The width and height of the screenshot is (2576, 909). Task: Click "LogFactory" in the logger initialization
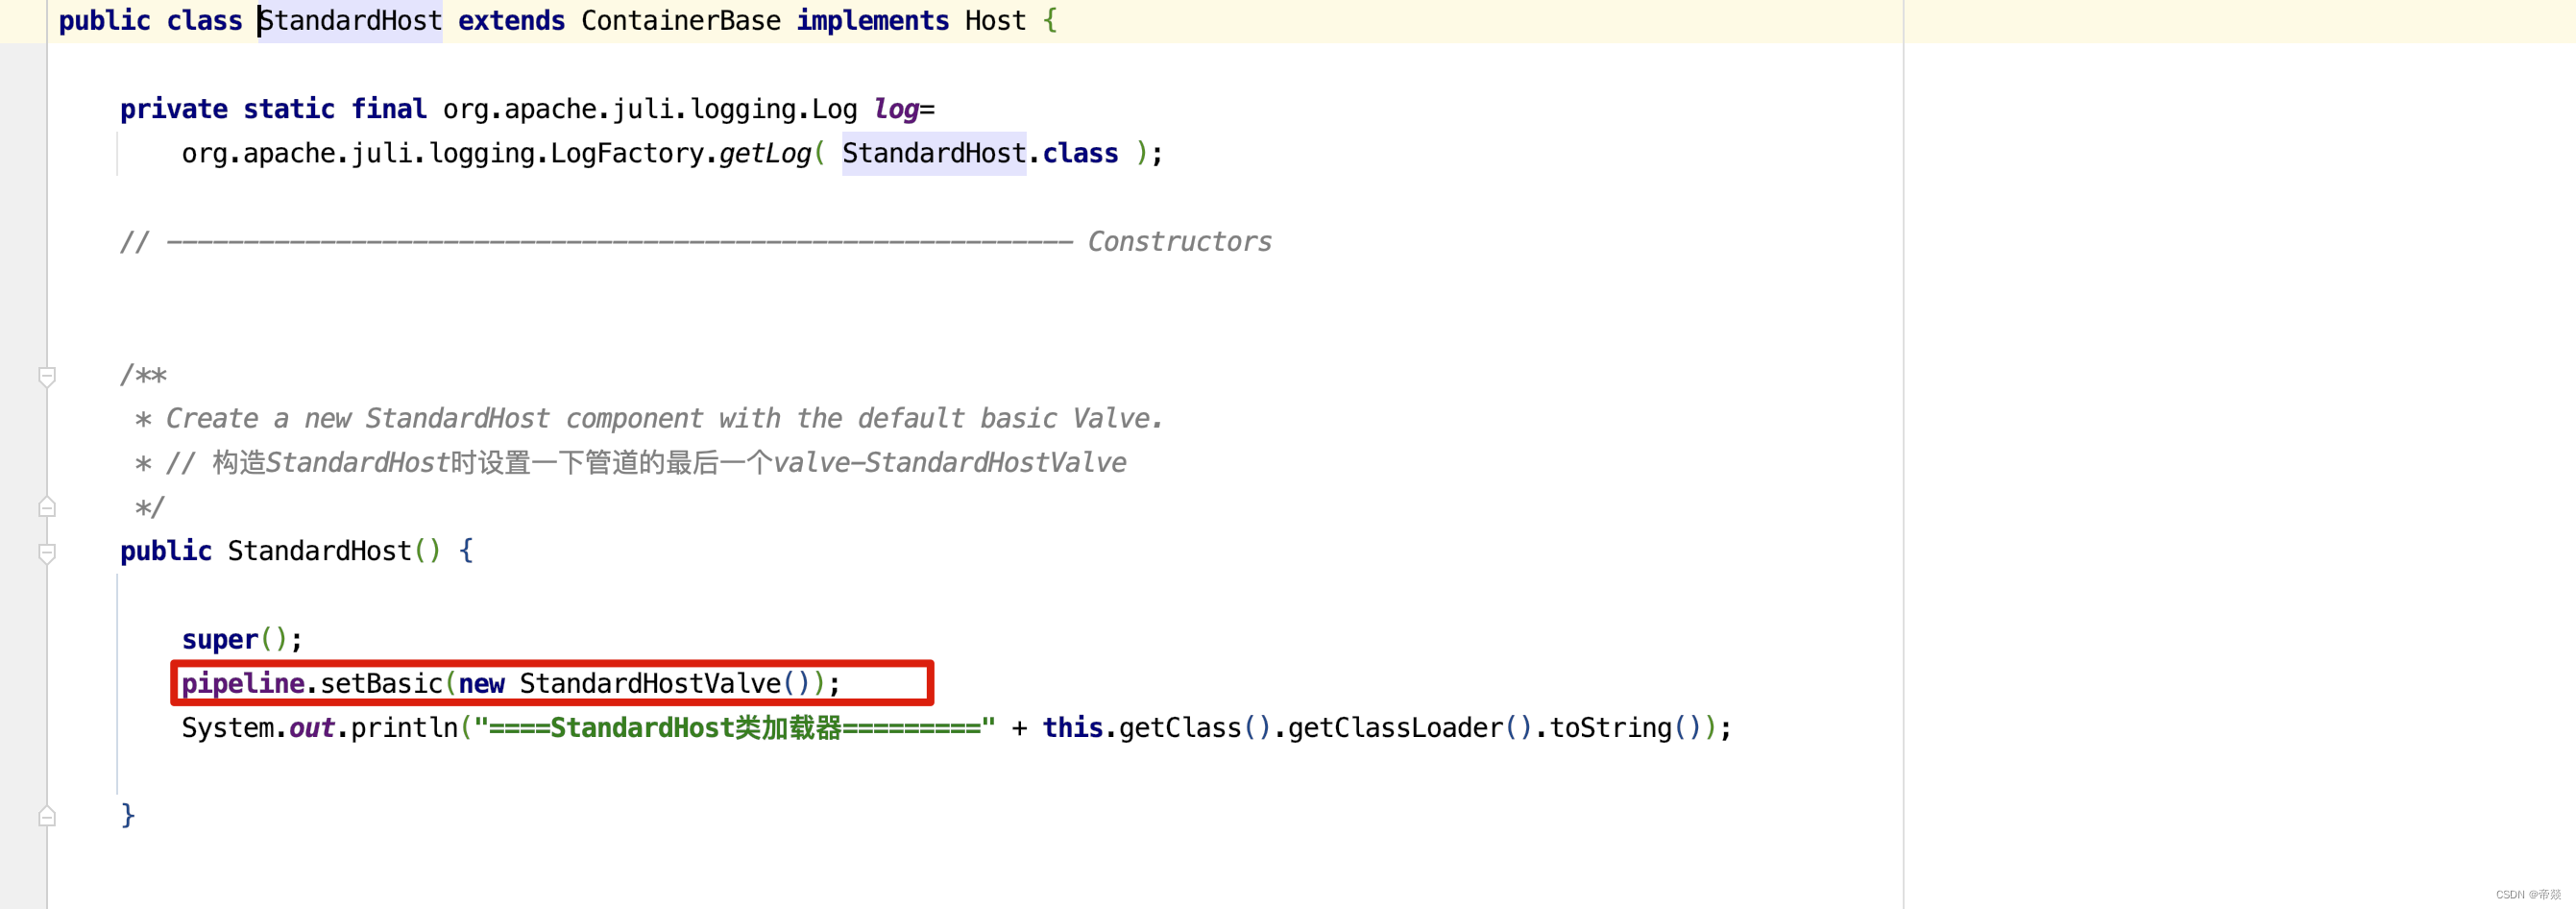tap(627, 153)
